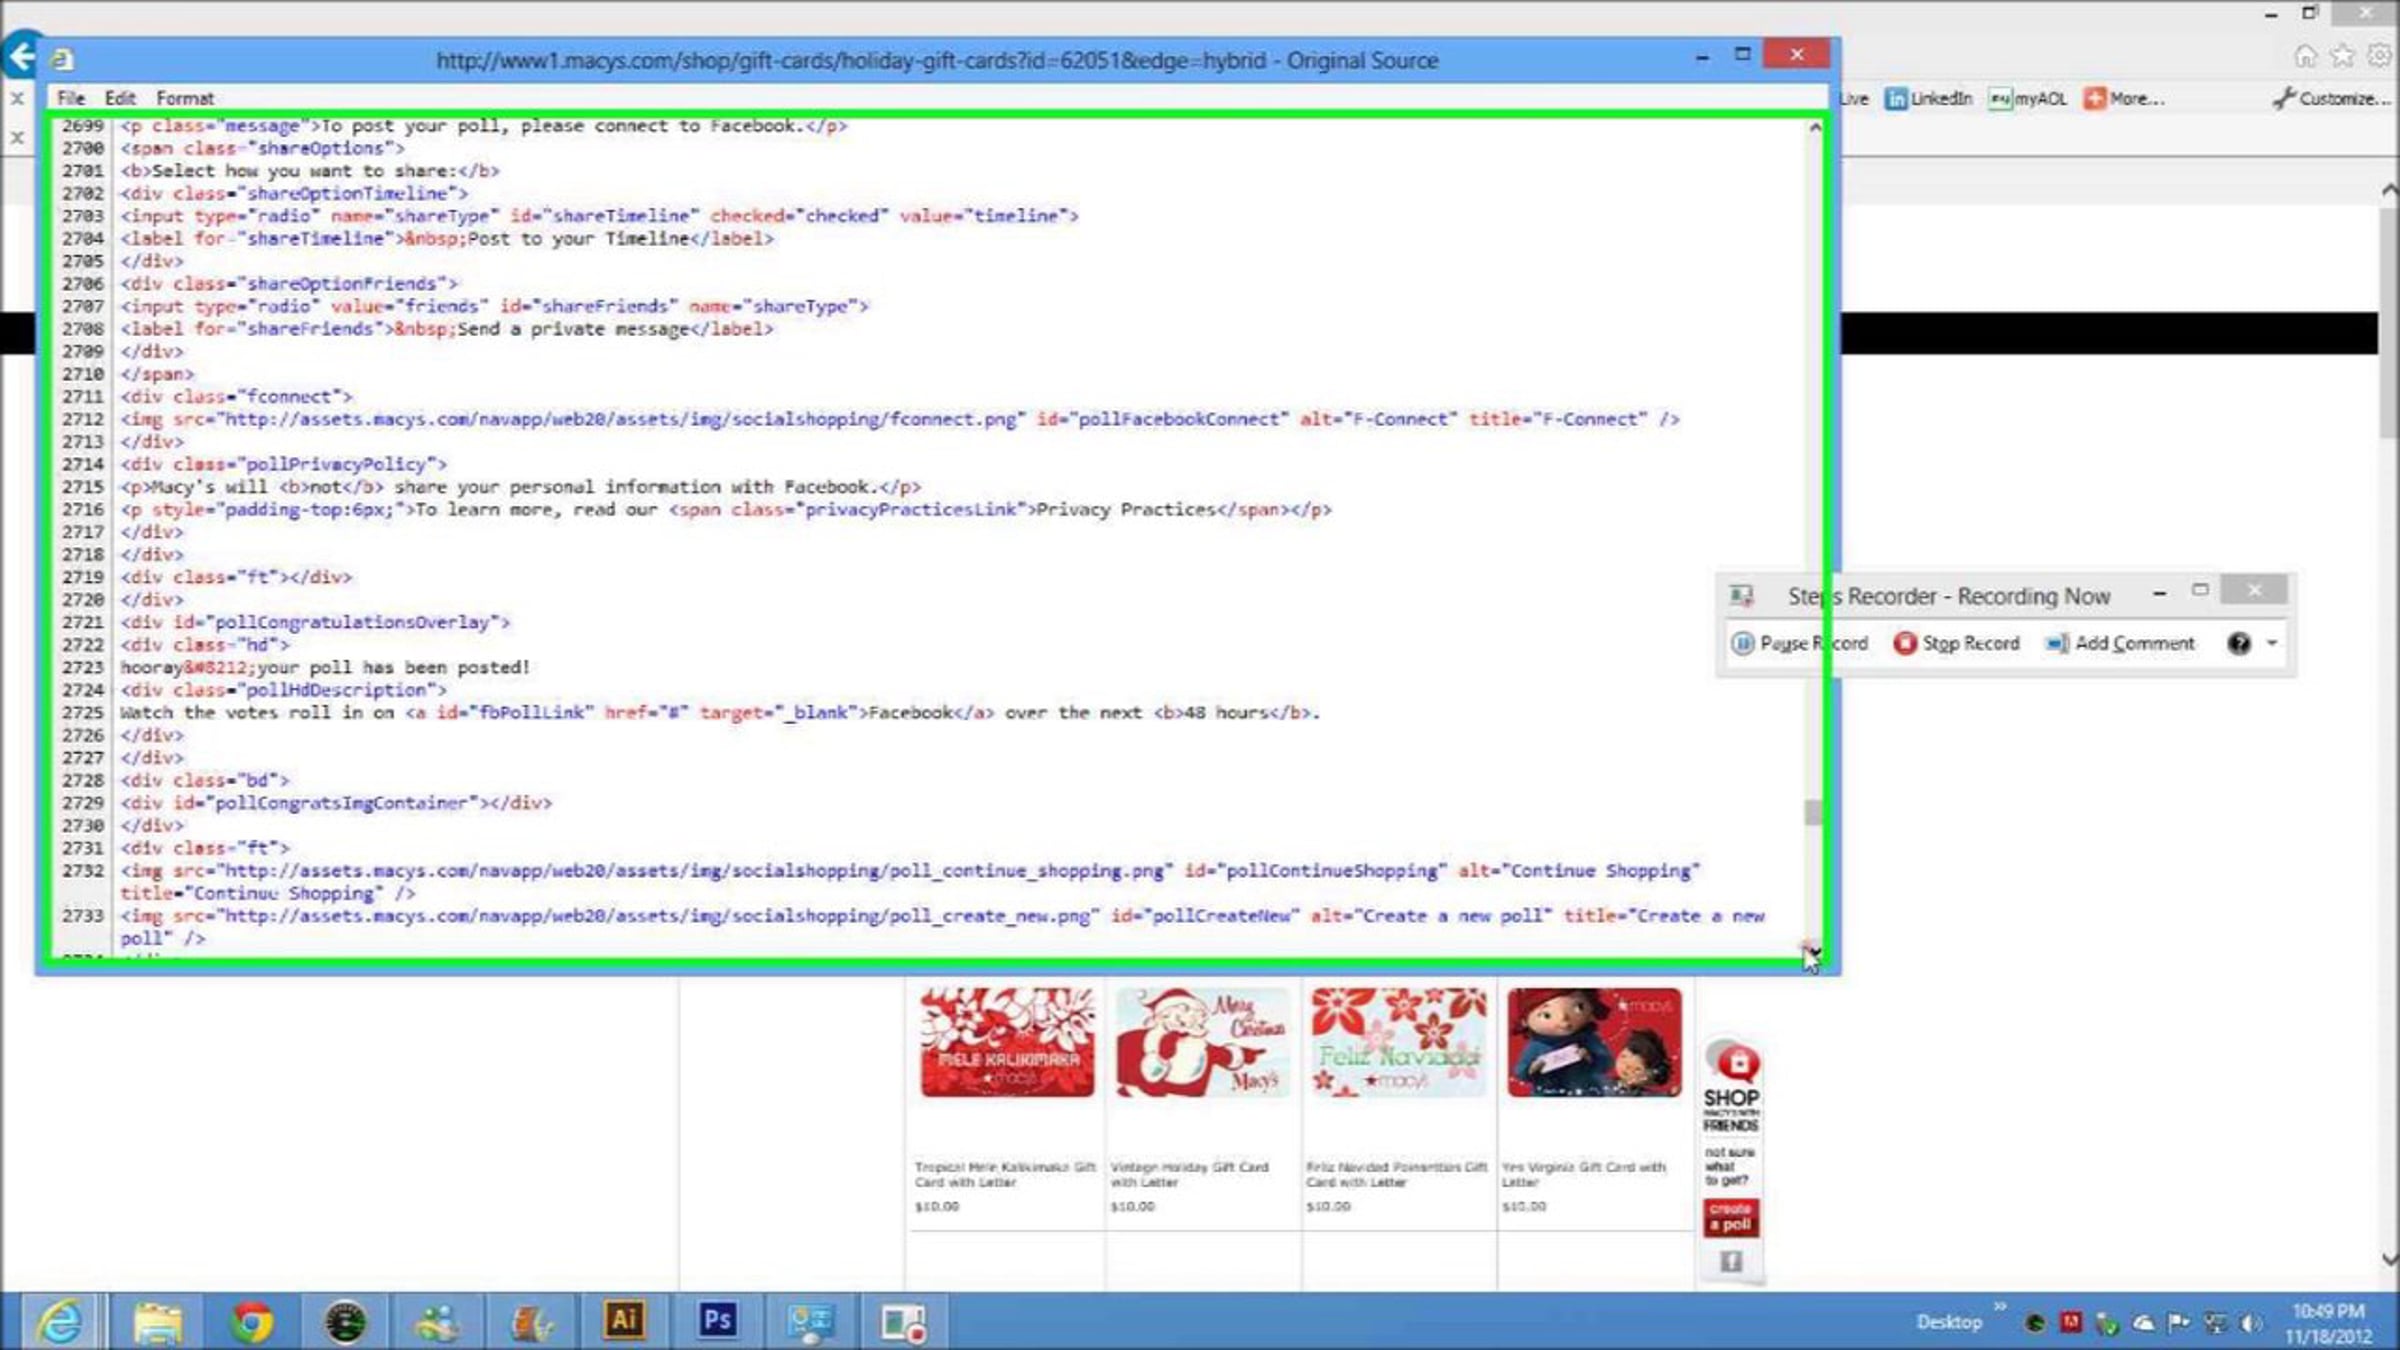Expand Steps Recorder help dropdown arrow
The width and height of the screenshot is (2400, 1350).
(2273, 643)
